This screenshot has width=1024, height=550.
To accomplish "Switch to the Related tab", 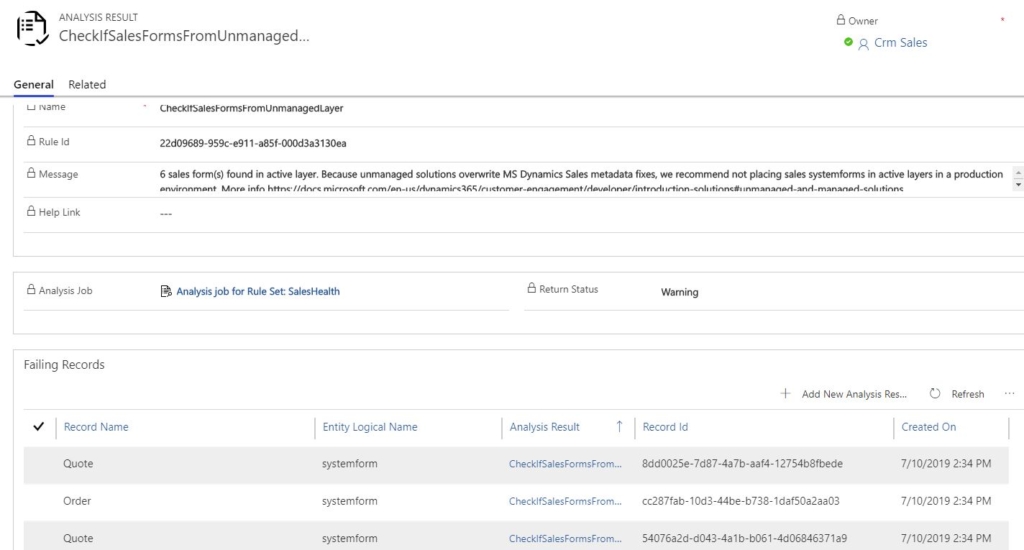I will pyautogui.click(x=87, y=85).
